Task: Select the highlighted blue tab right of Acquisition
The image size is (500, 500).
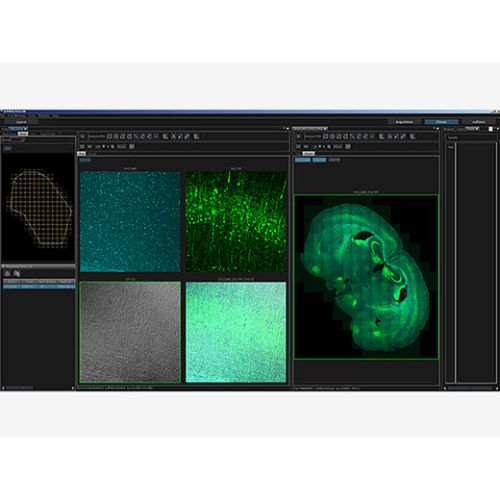Action: [441, 122]
